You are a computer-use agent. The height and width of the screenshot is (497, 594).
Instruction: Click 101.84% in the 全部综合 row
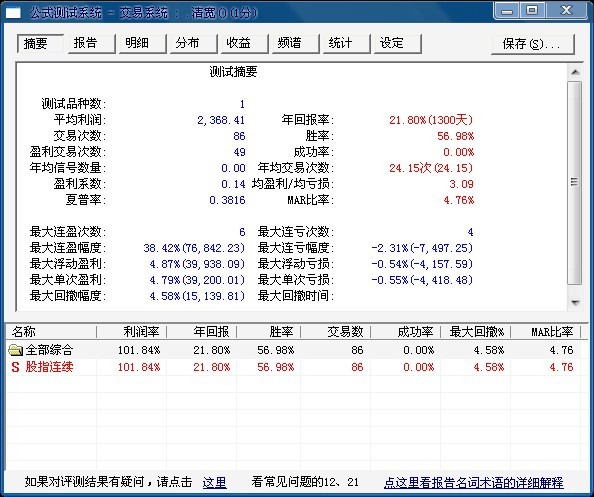139,350
